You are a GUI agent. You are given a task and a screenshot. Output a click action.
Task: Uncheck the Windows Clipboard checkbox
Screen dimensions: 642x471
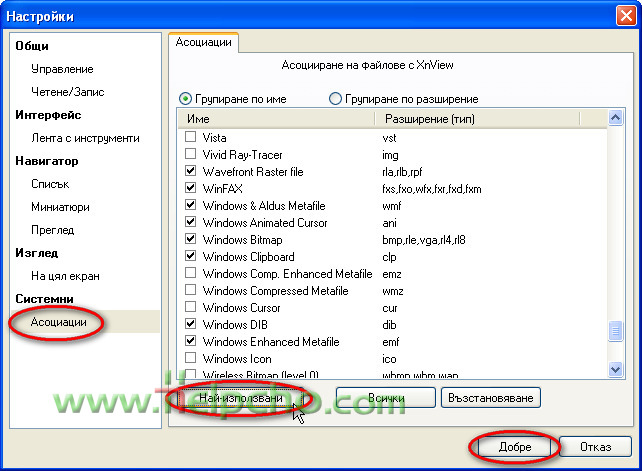190,256
